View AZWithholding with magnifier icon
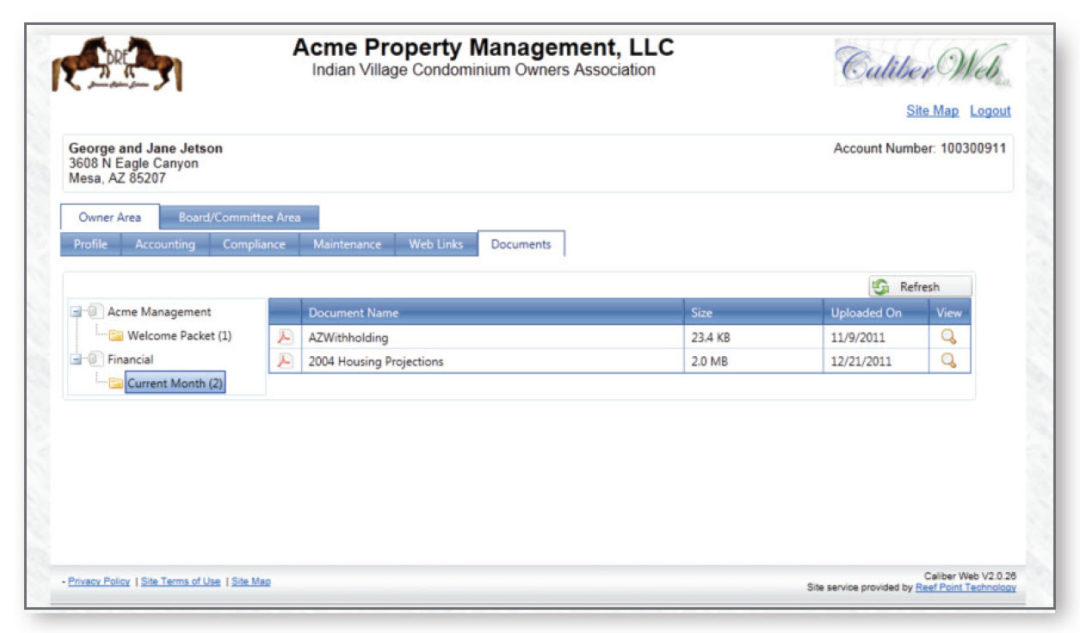 (949, 338)
